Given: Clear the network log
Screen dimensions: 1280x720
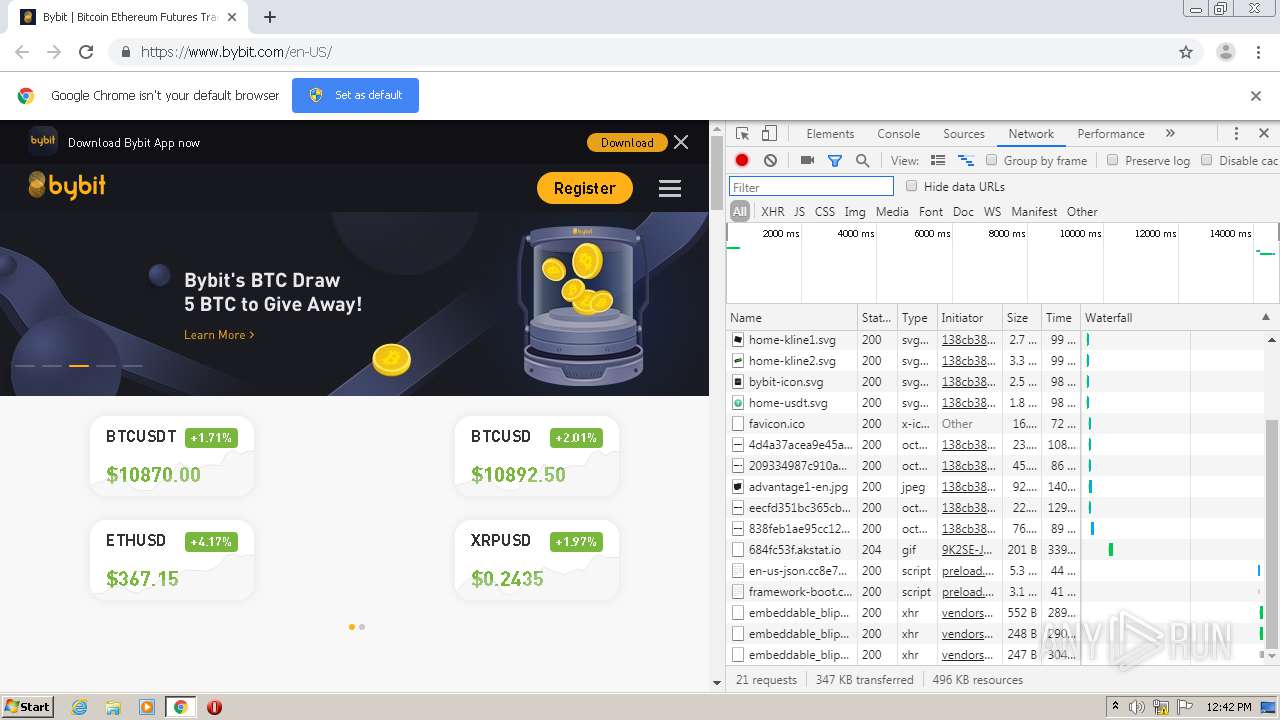Looking at the screenshot, I should (x=770, y=160).
